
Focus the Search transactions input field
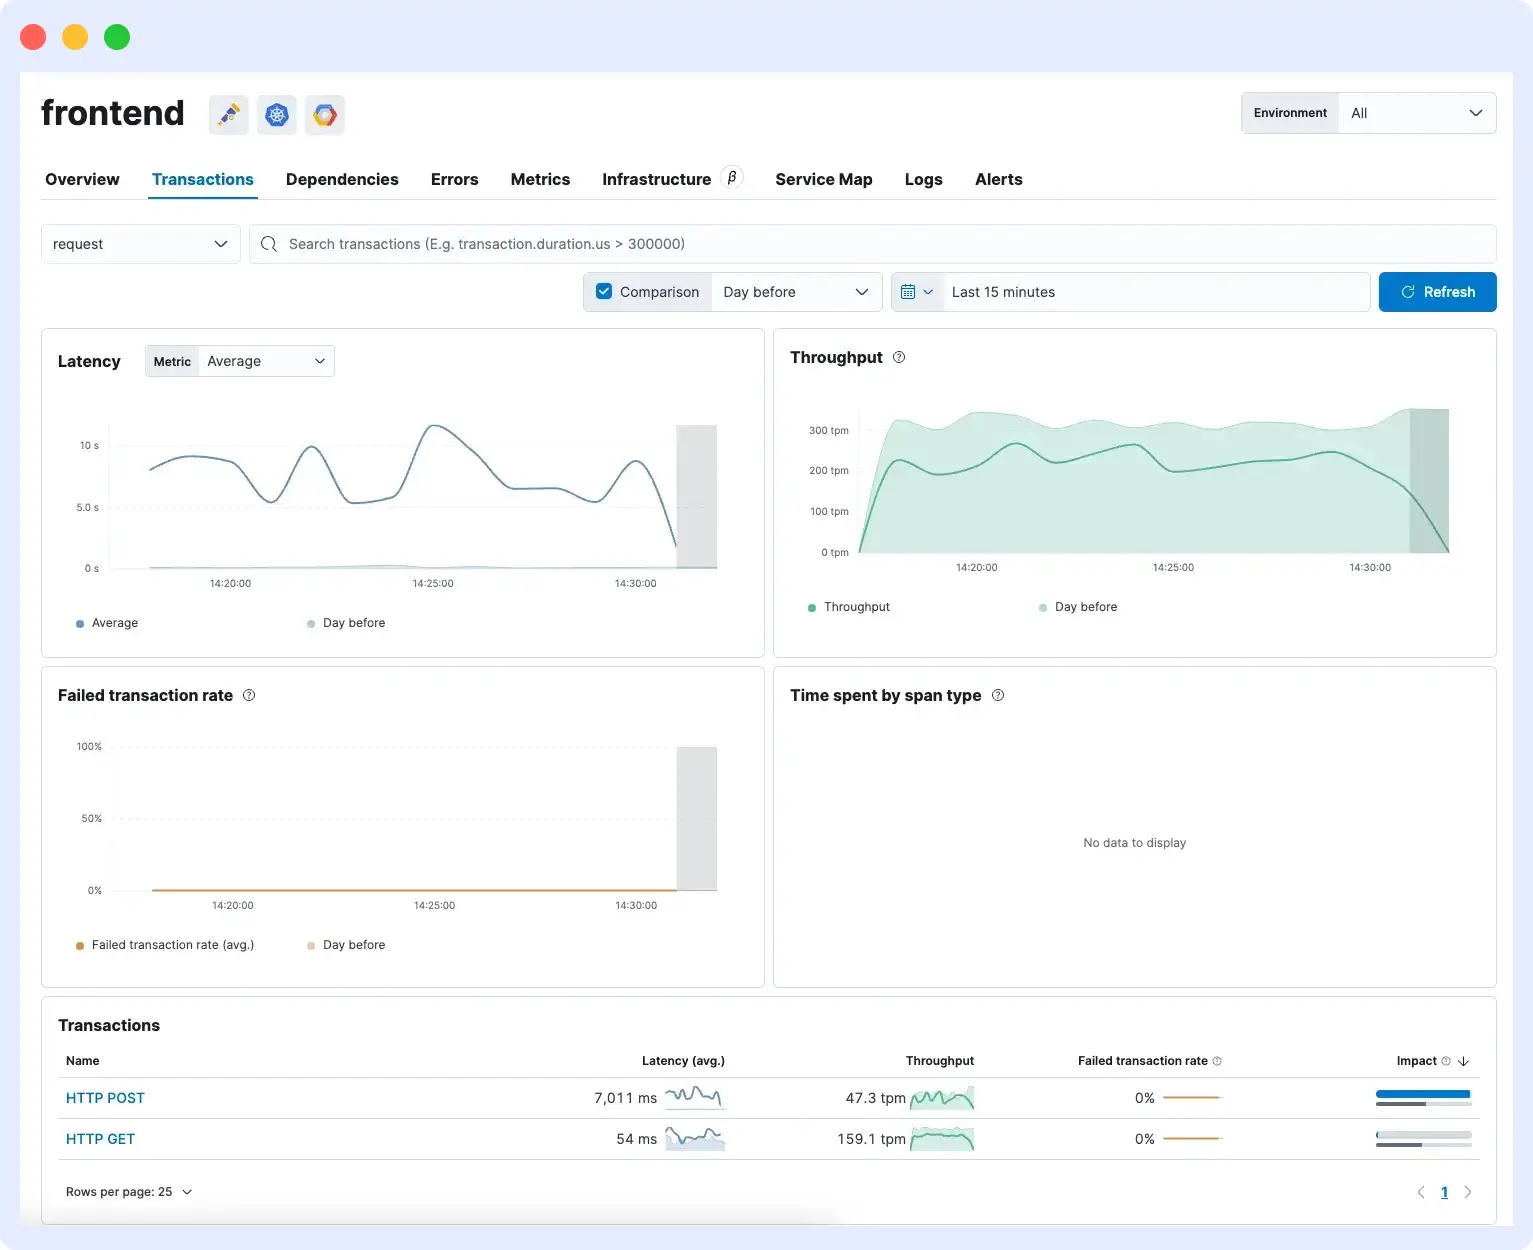coord(872,244)
